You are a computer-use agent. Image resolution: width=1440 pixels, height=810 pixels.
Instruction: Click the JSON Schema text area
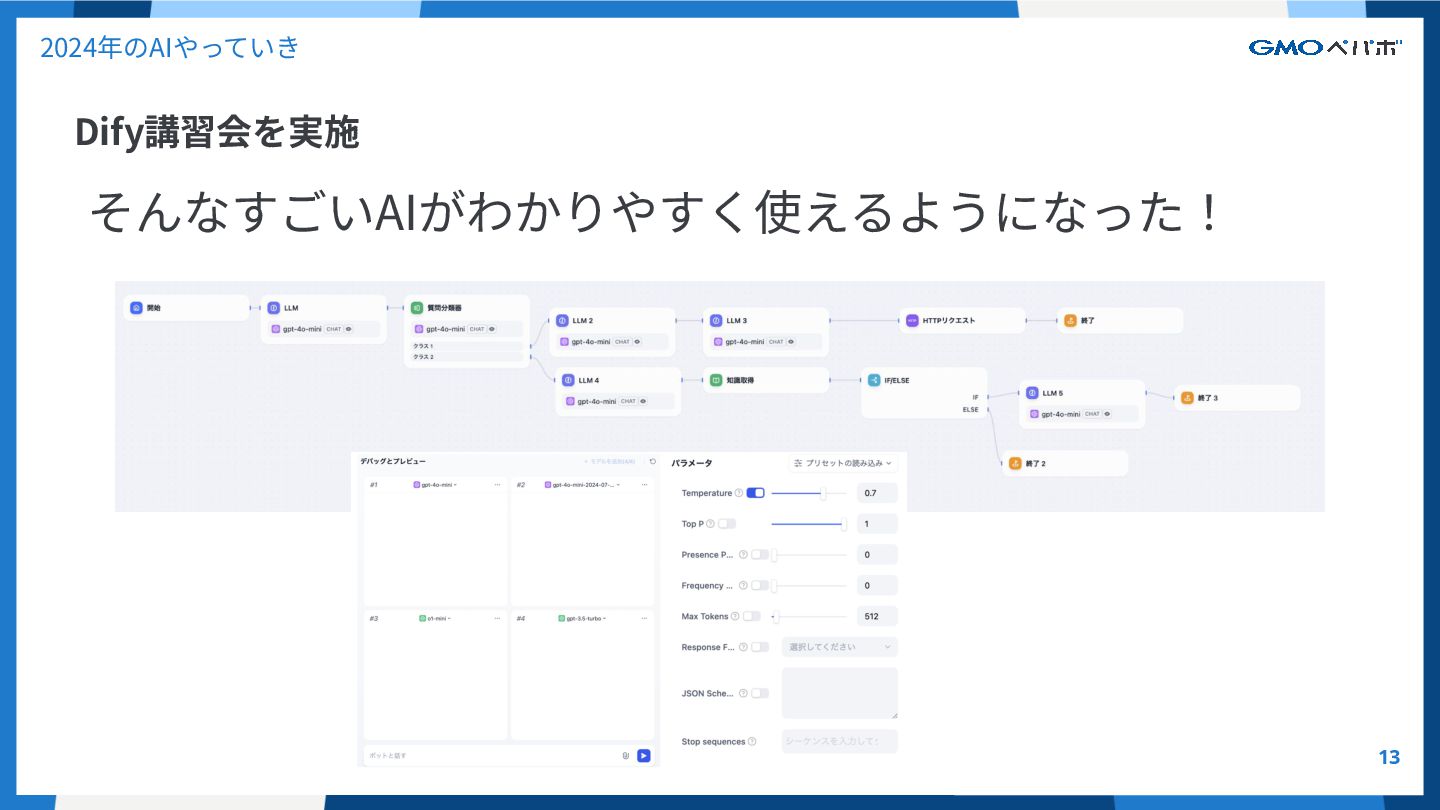point(840,693)
